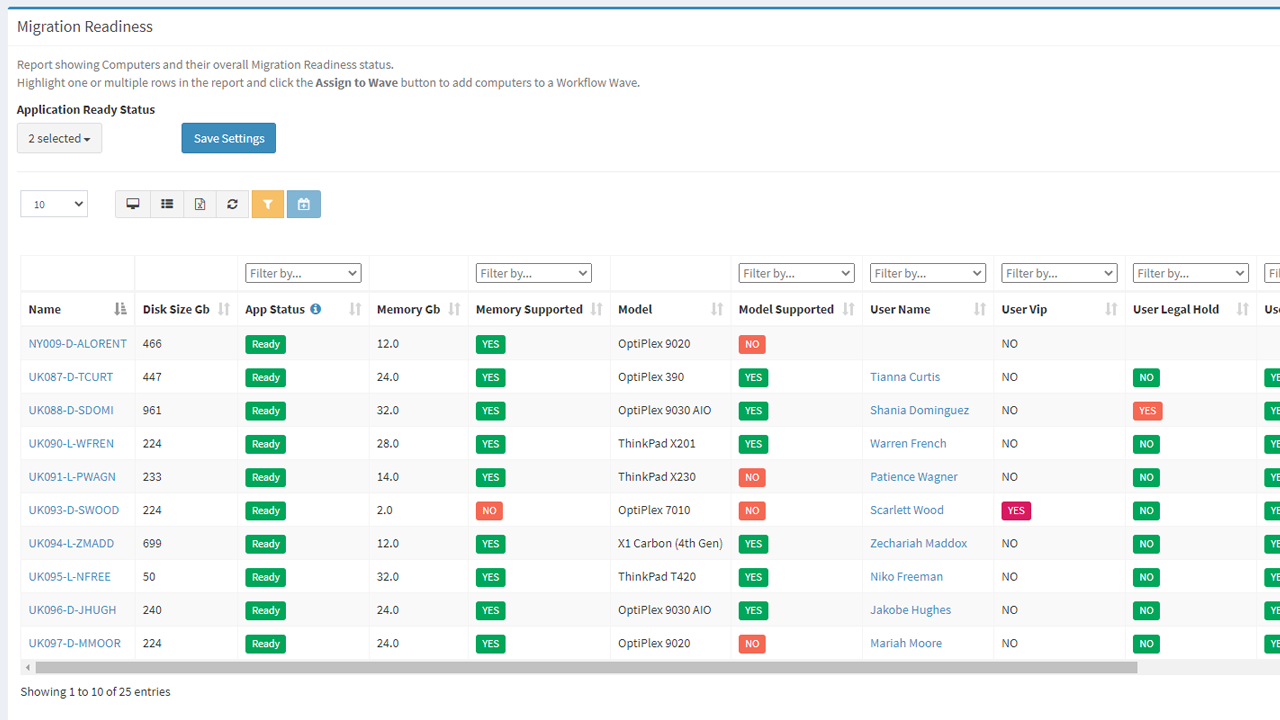Viewport: 1280px width, 720px height.
Task: Sort by Name column sort icon
Action: (x=121, y=309)
